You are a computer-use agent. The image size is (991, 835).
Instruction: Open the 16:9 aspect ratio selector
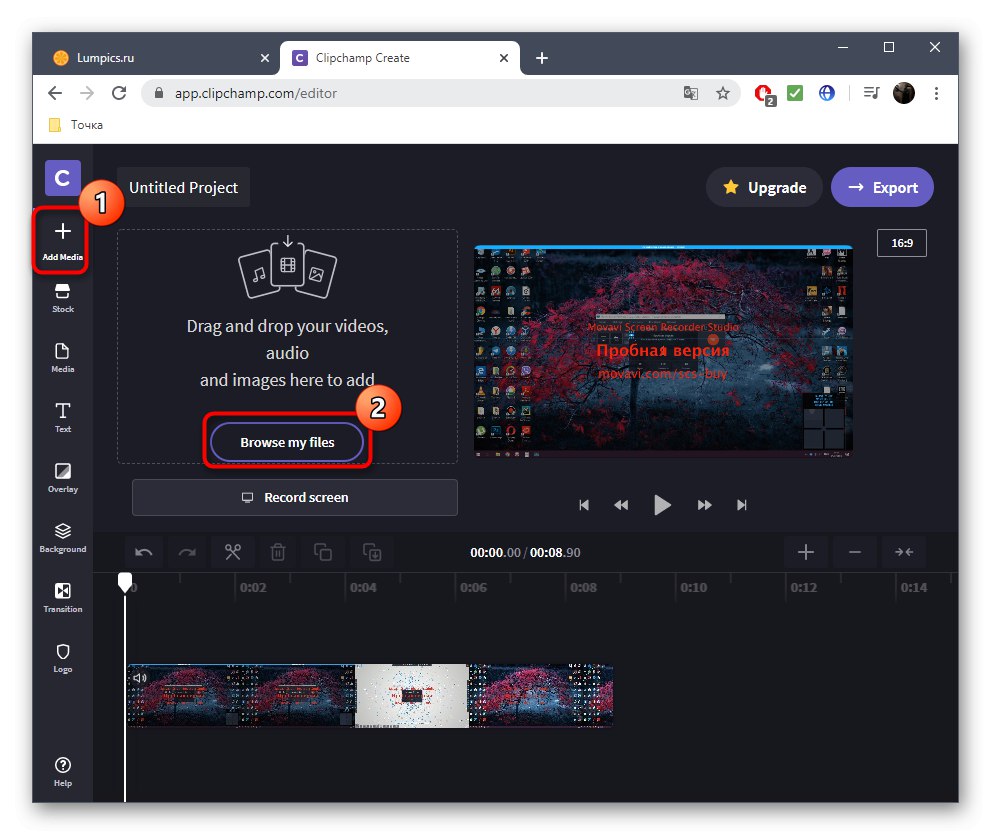click(x=901, y=242)
